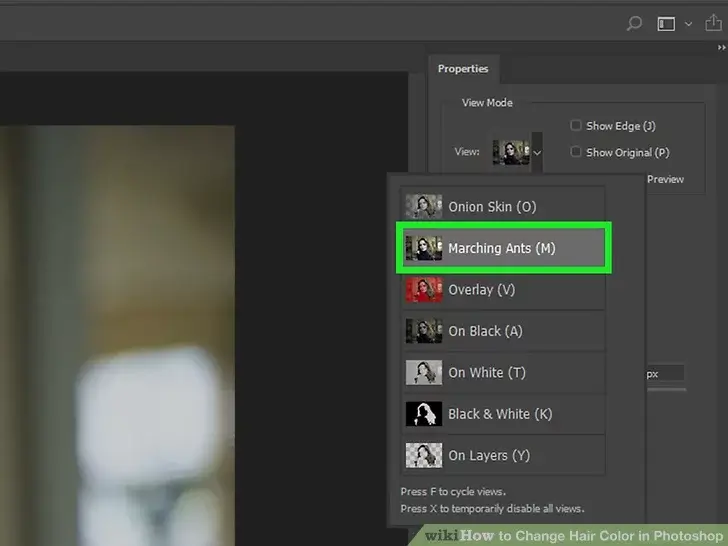
Task: Click the red Overlay view thumbnail
Action: (x=423, y=289)
